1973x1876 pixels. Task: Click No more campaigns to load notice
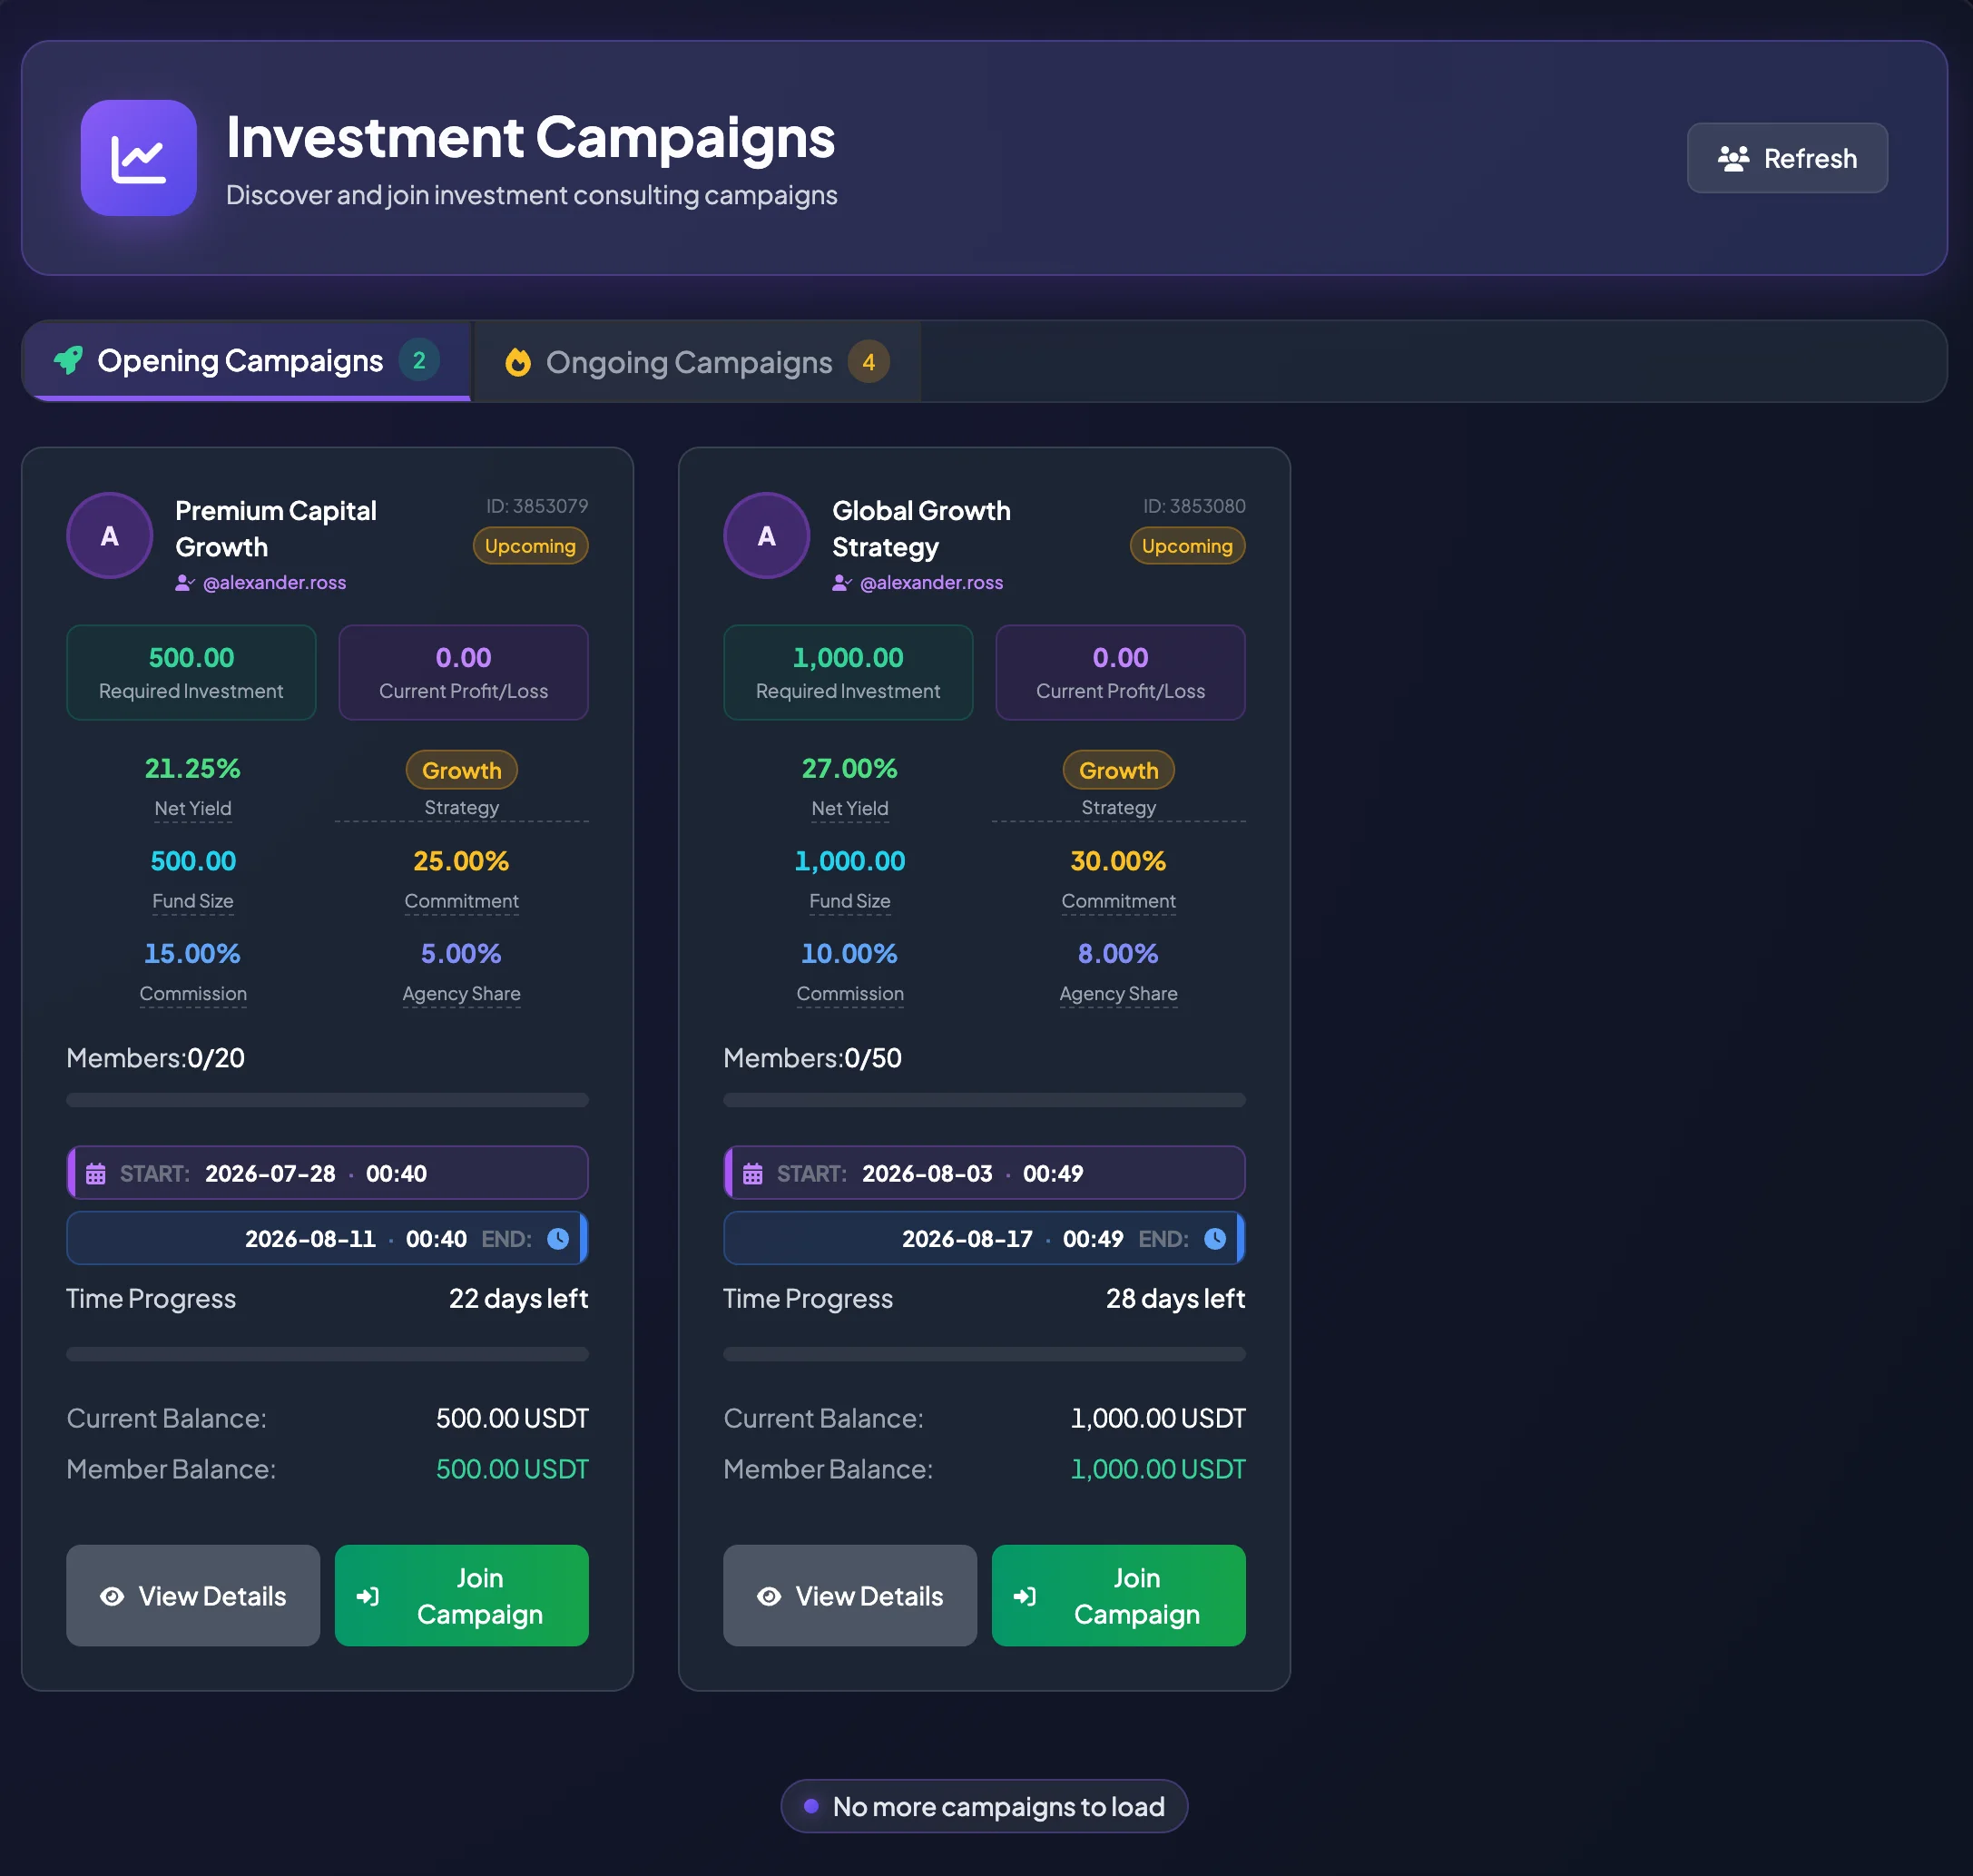tap(985, 1806)
